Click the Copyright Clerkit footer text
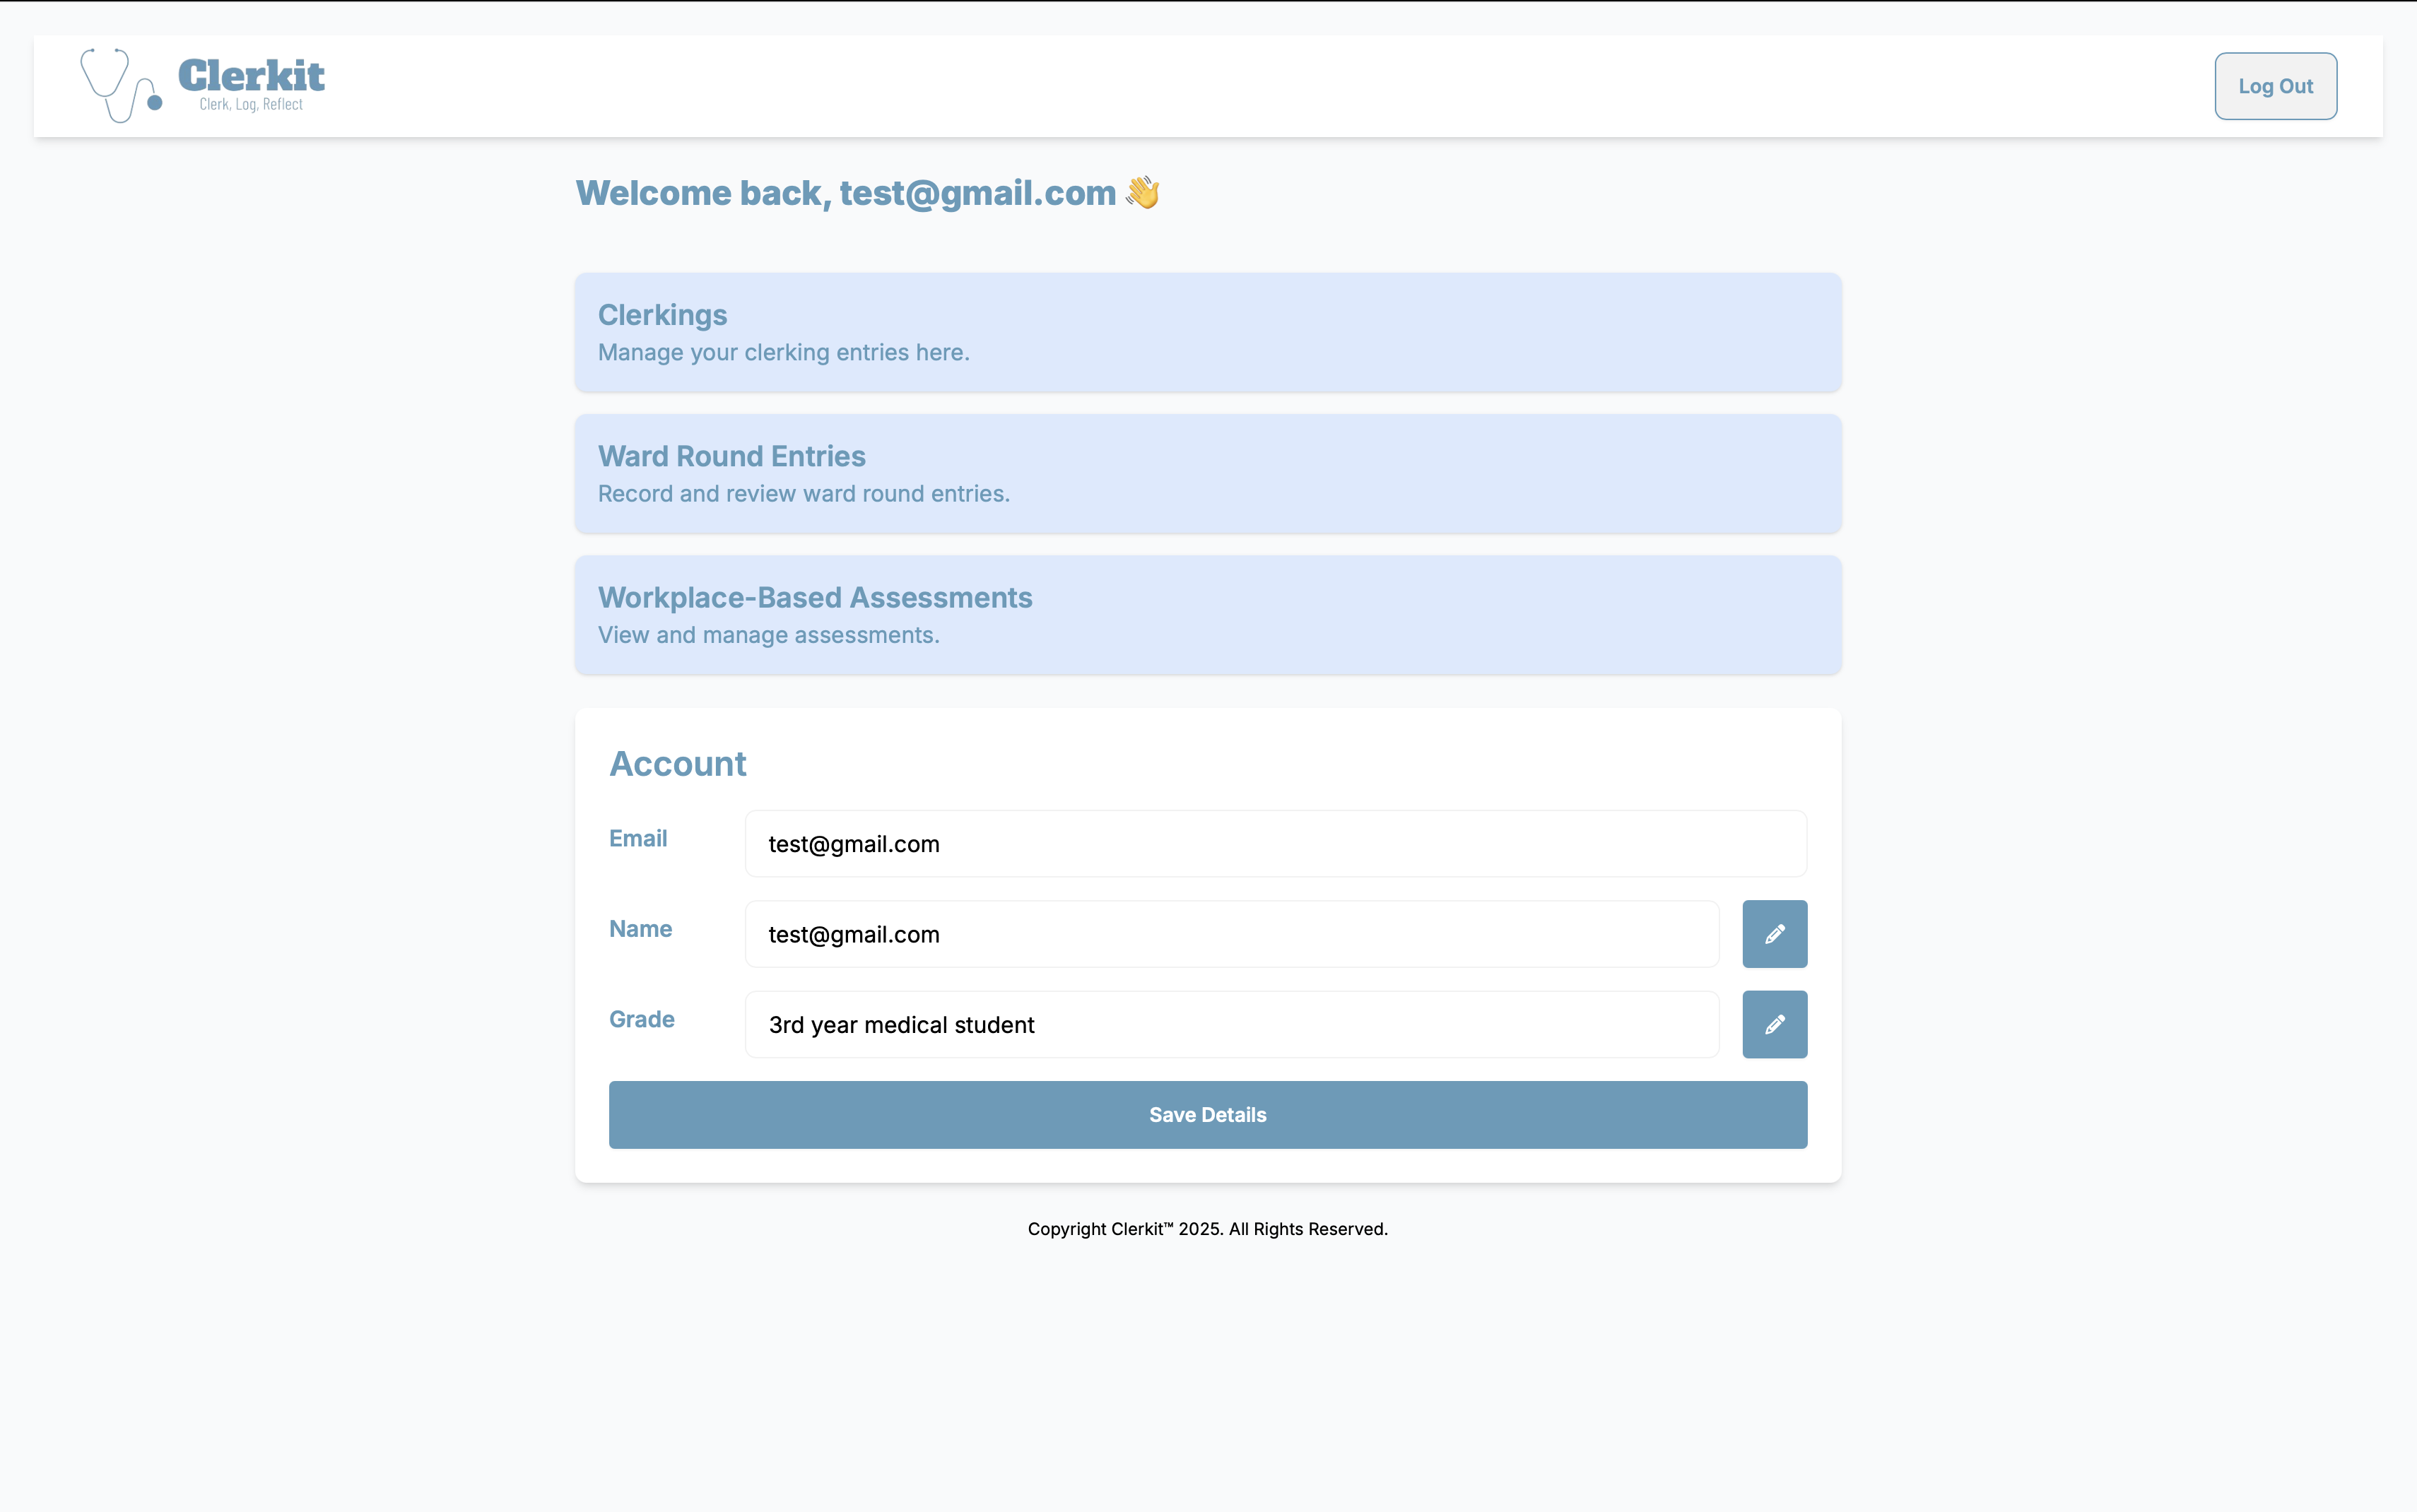2417x1512 pixels. point(1207,1229)
